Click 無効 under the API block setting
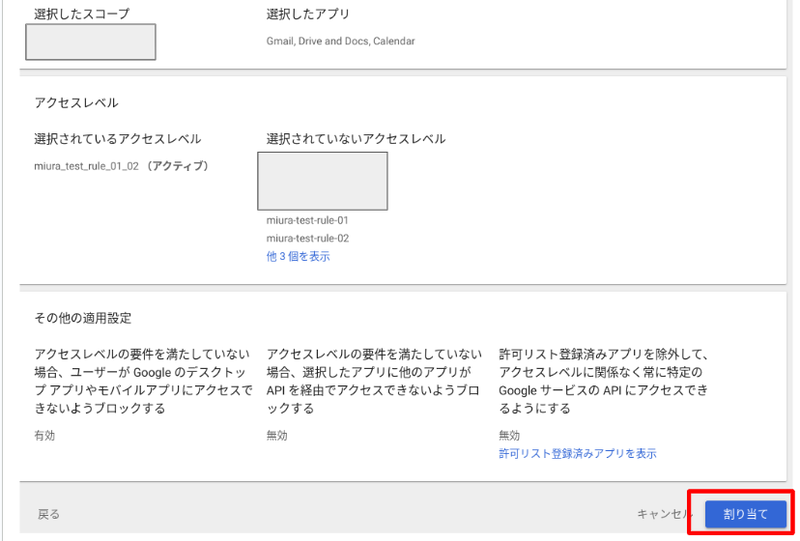This screenshot has height=541, width=800. click(x=277, y=435)
